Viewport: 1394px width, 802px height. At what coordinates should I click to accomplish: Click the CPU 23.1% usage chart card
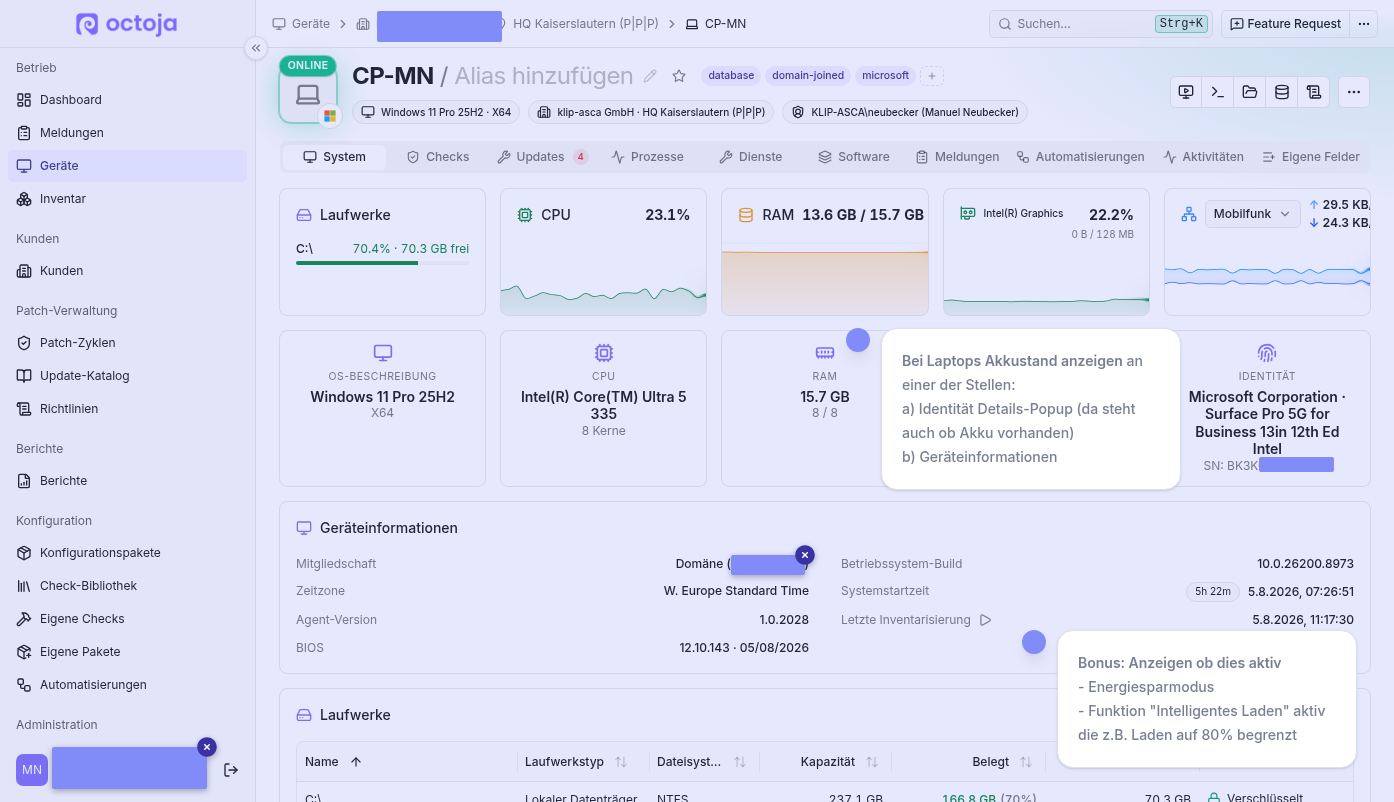(x=603, y=252)
